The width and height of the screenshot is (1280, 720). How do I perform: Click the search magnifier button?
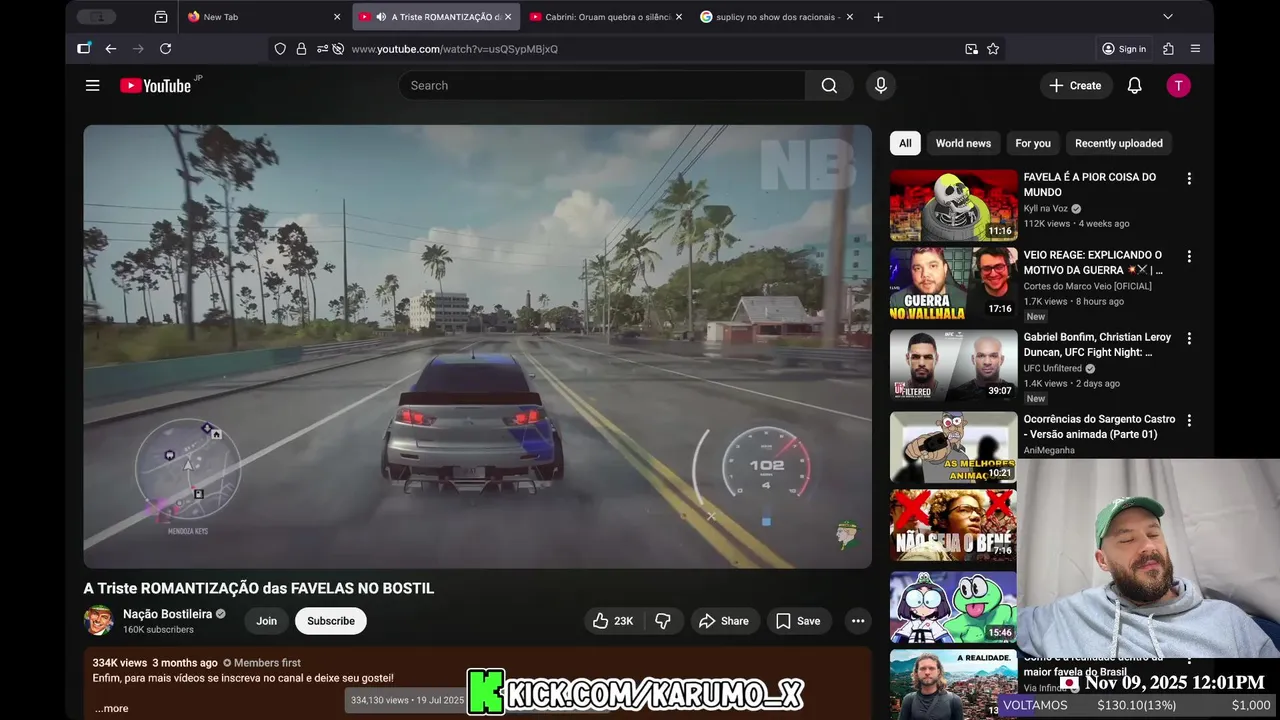tap(829, 86)
